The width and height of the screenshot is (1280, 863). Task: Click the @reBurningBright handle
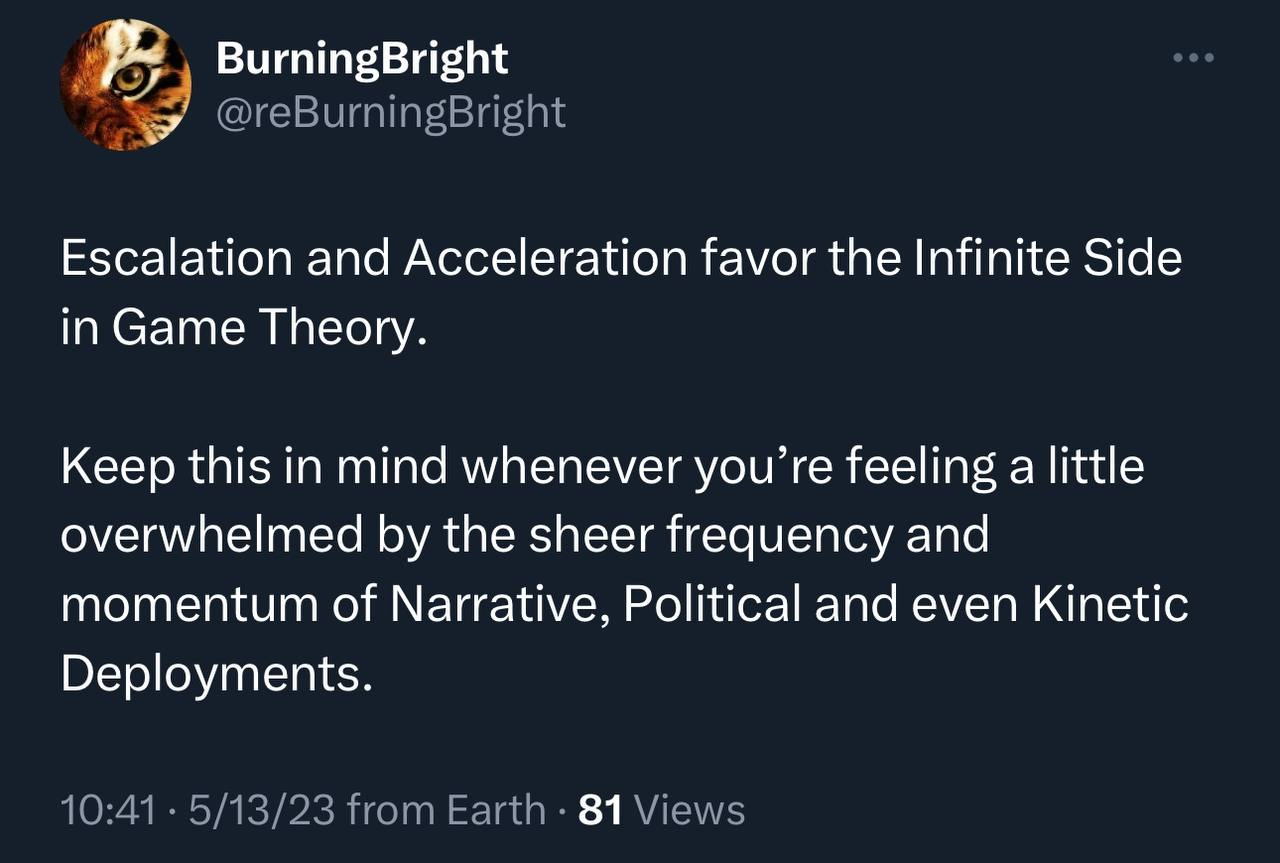tap(391, 113)
